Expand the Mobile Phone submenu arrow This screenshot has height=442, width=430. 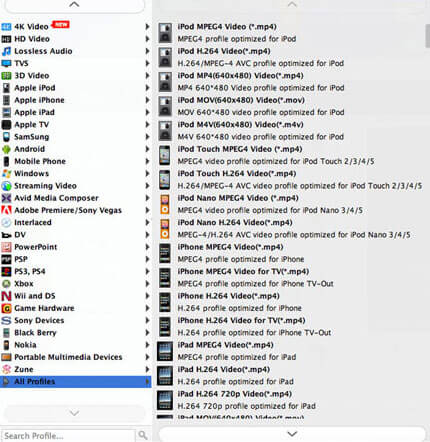[147, 161]
